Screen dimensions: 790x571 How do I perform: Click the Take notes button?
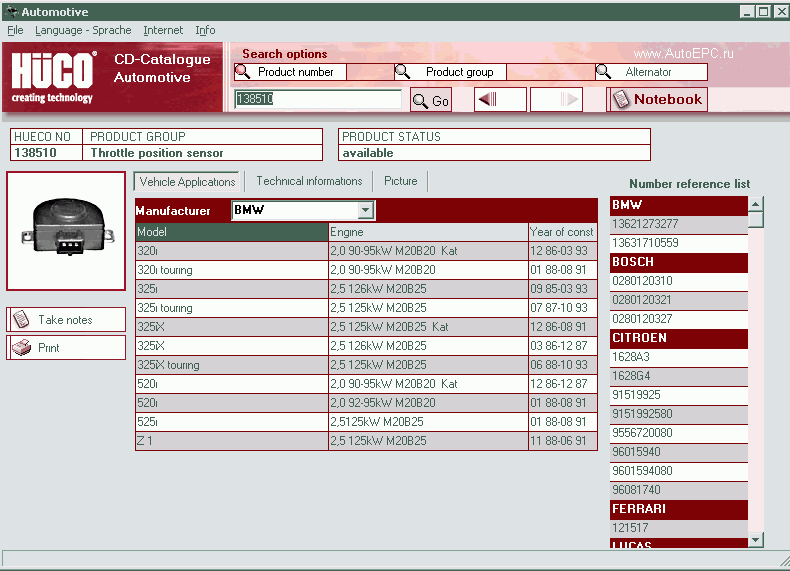66,320
